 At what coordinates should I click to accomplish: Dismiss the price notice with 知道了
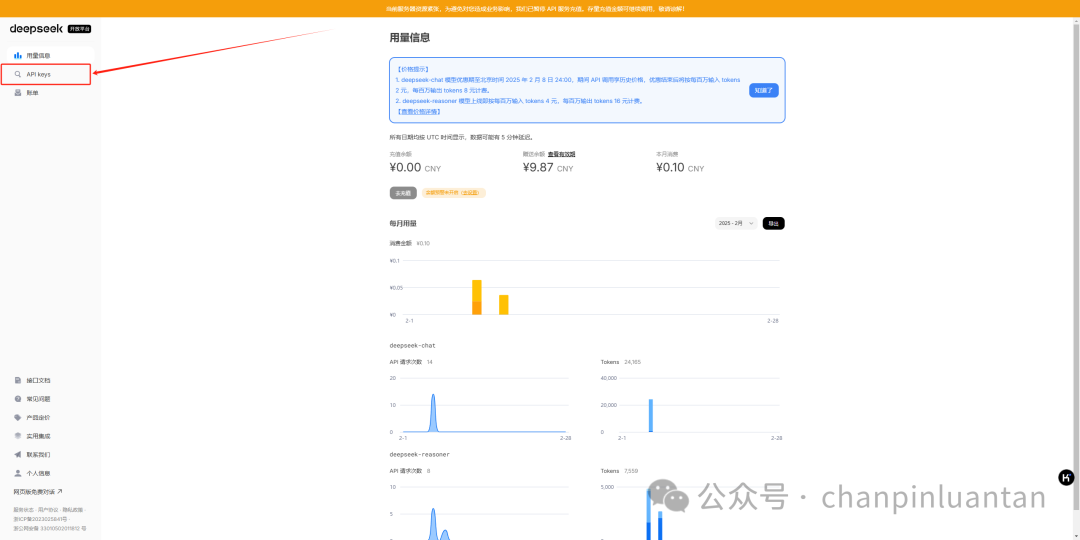click(x=763, y=90)
